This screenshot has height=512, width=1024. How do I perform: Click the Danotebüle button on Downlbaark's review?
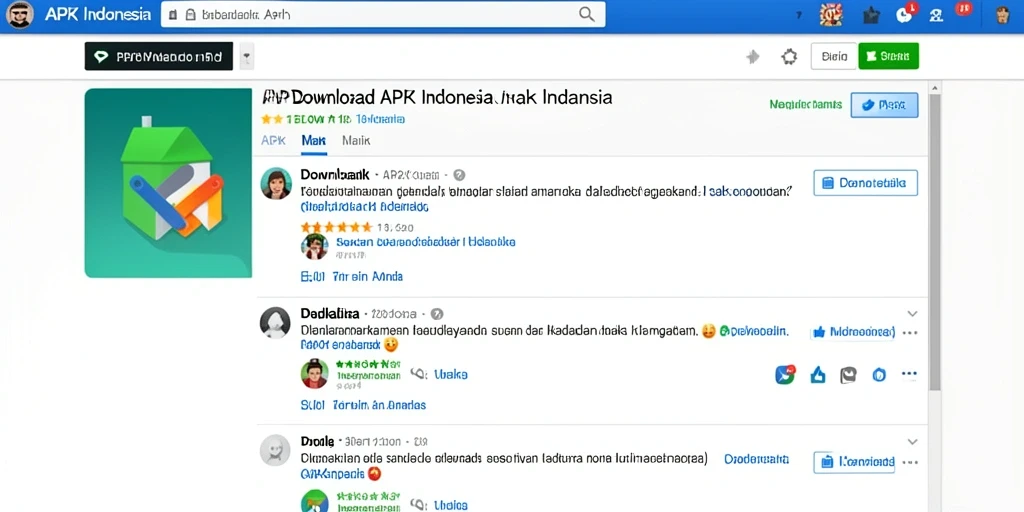(865, 183)
